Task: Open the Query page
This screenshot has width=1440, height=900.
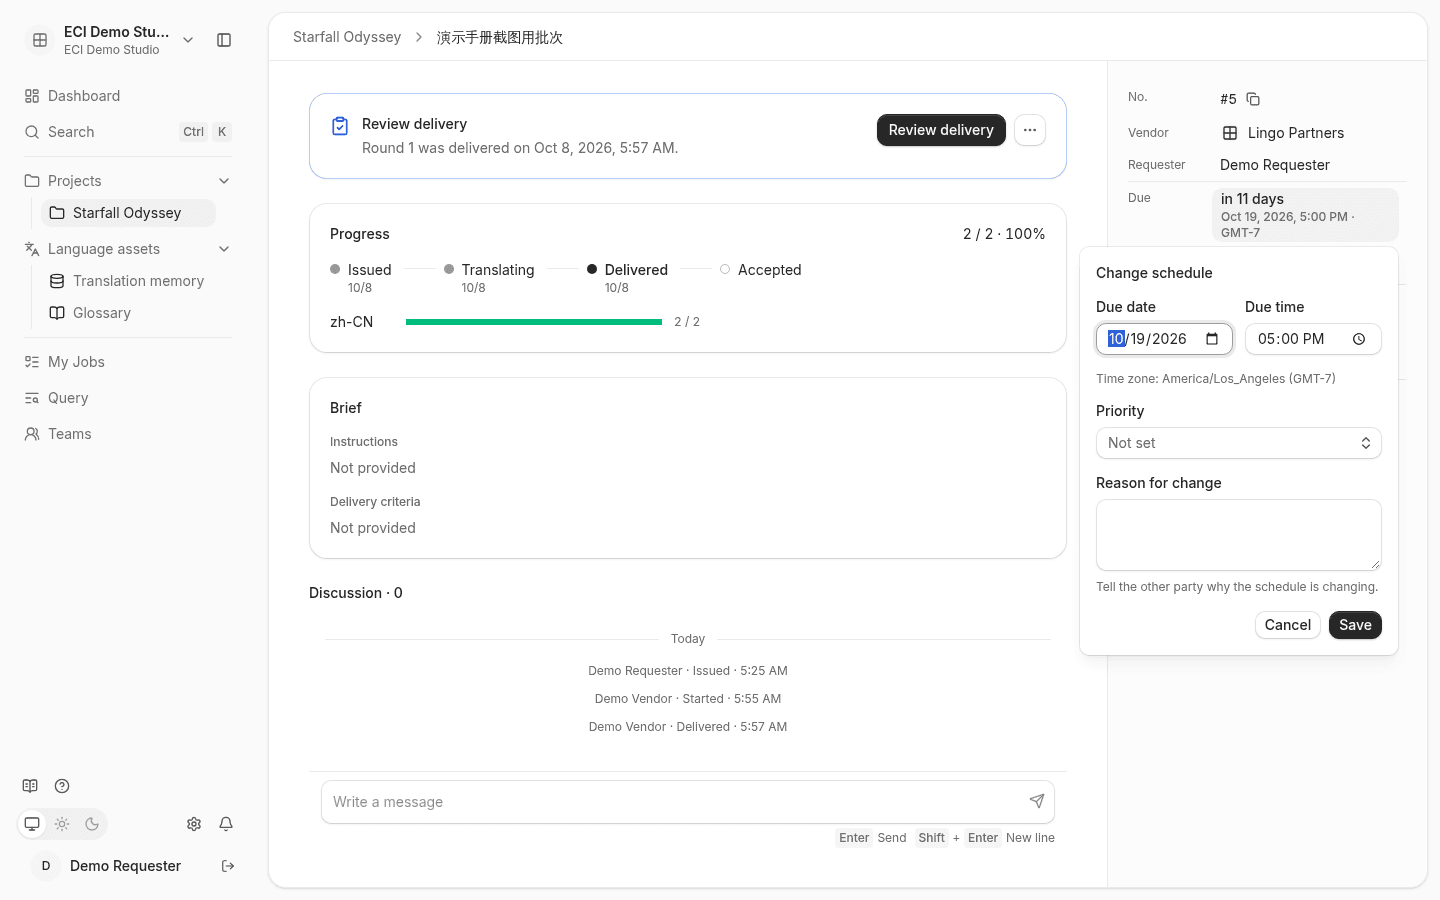Action: pyautogui.click(x=128, y=398)
